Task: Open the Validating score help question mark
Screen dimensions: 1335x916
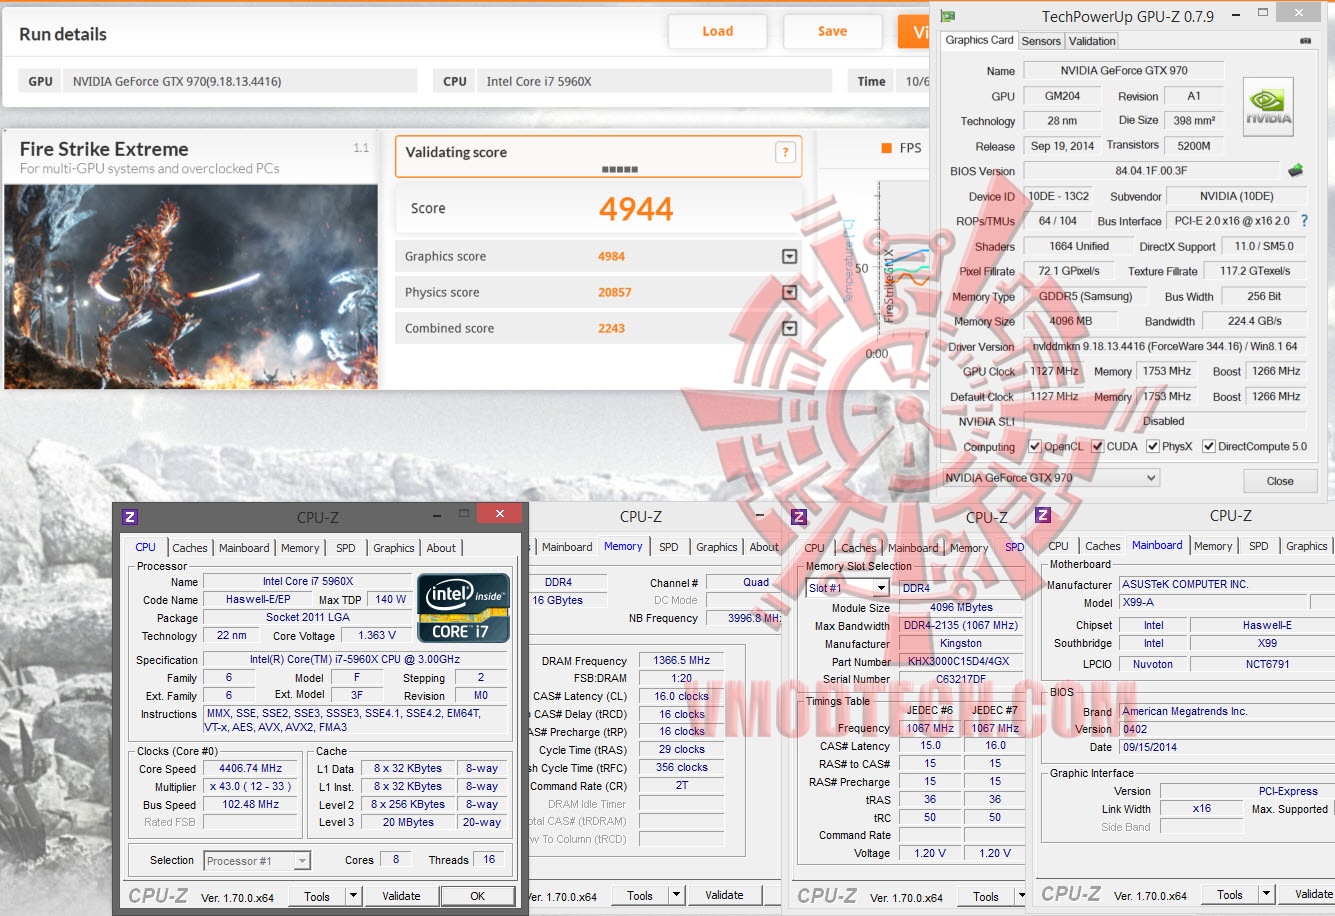Action: pos(786,152)
